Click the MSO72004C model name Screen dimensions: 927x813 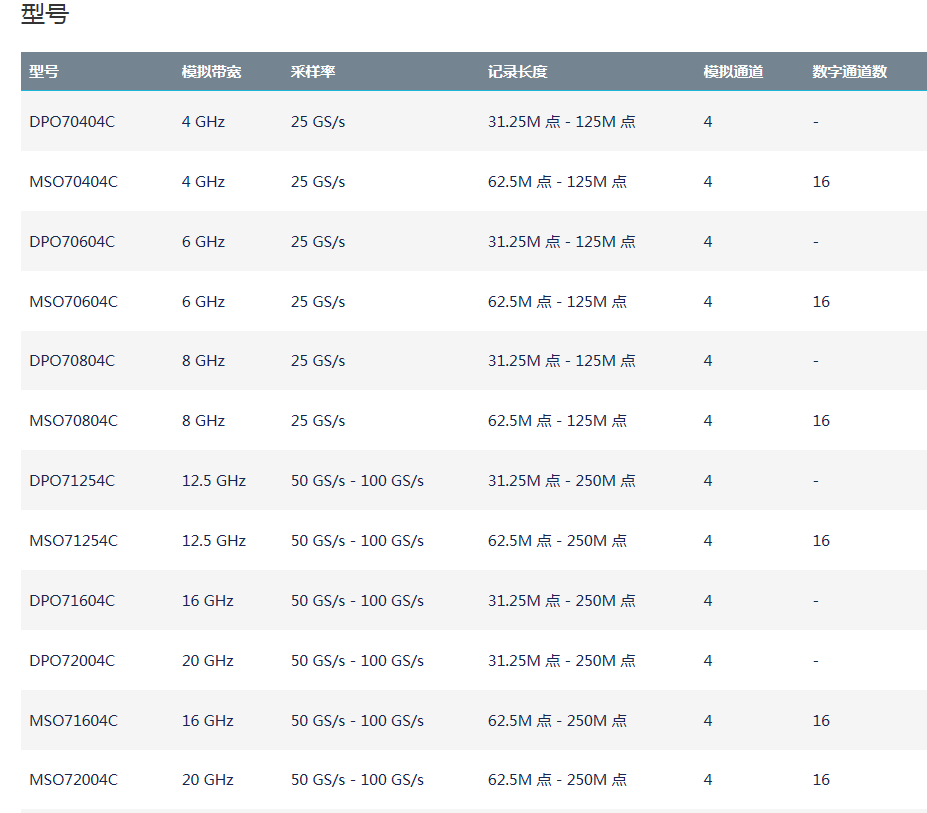click(x=73, y=780)
